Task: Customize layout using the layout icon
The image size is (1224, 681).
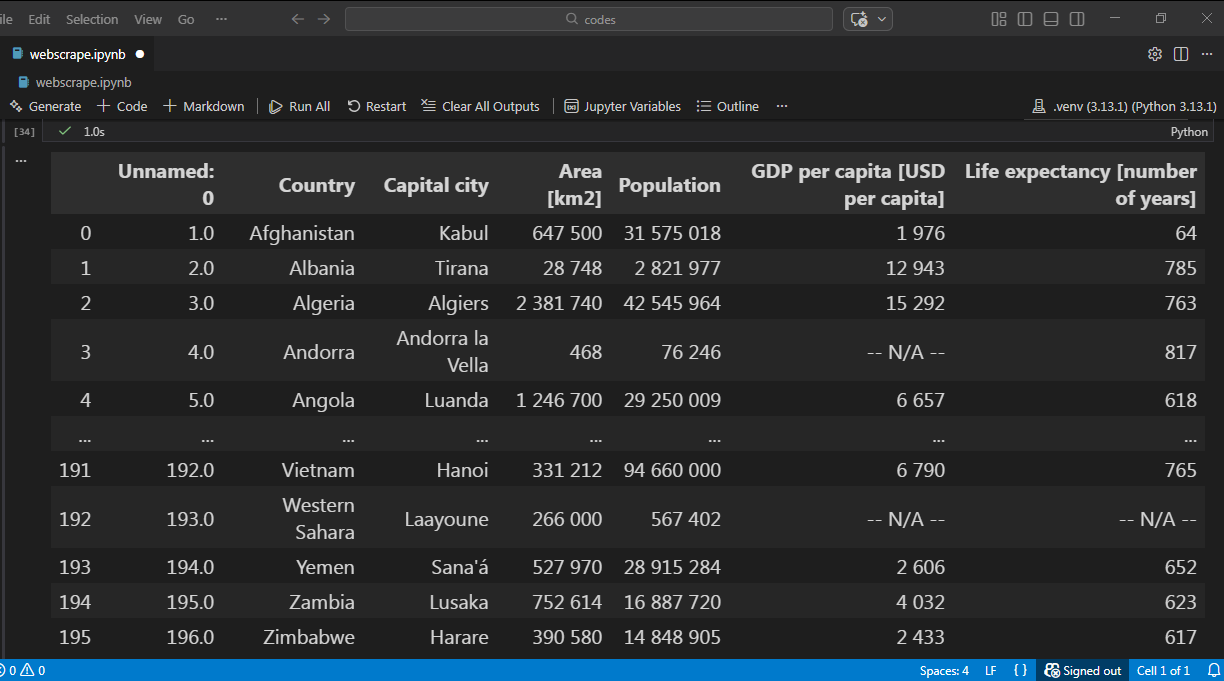Action: pos(998,19)
